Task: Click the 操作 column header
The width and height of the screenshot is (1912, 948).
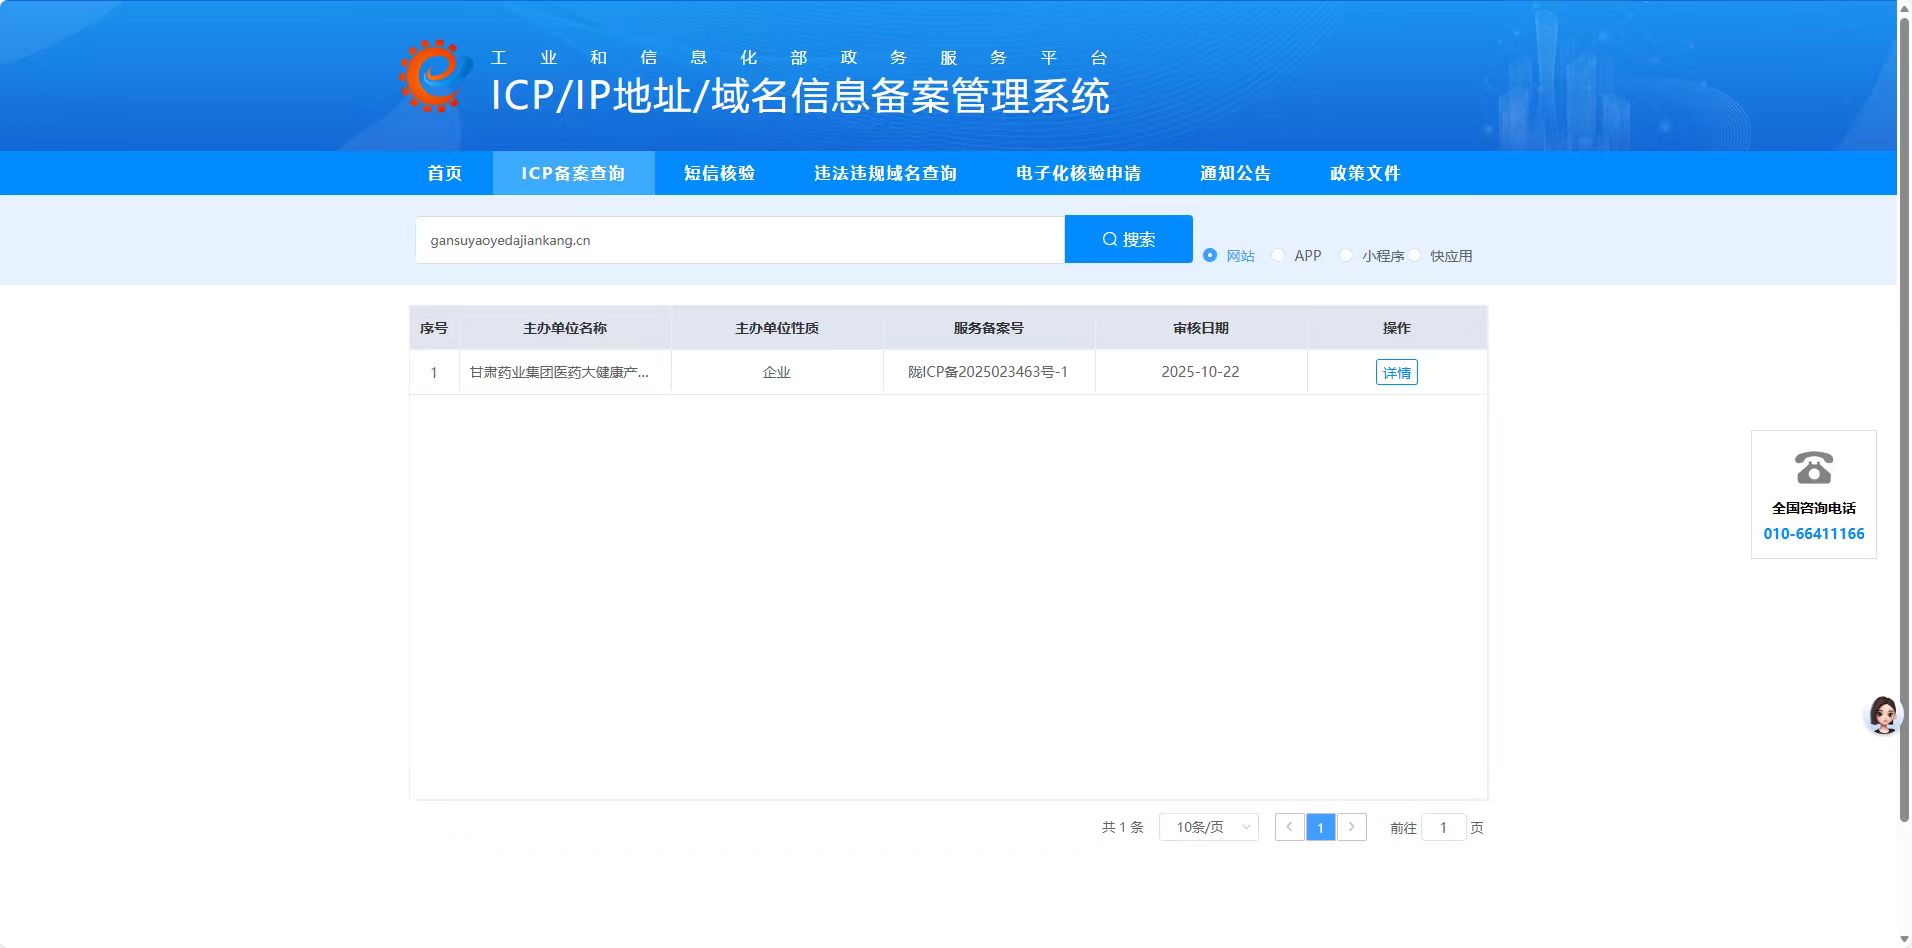Action: tap(1397, 328)
